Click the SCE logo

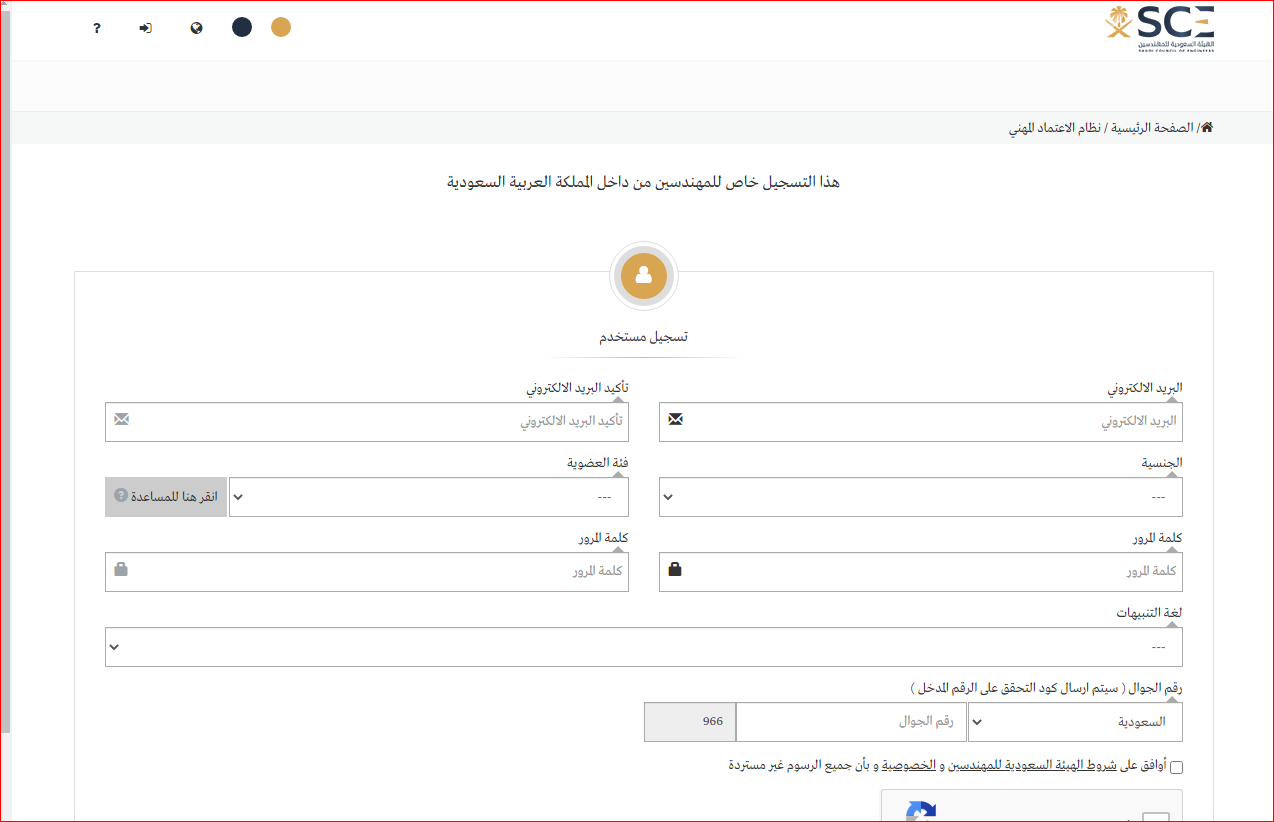[1159, 28]
